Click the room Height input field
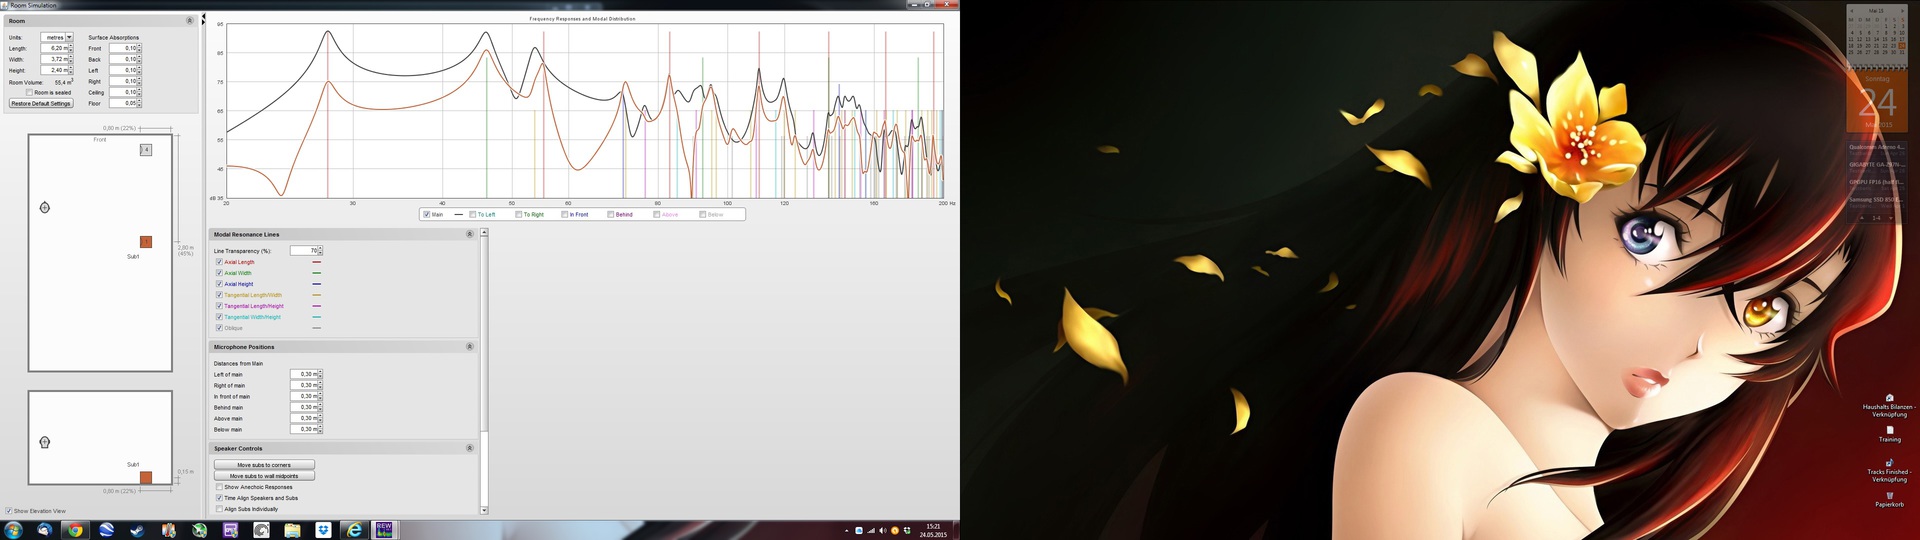Image resolution: width=1920 pixels, height=540 pixels. coord(53,70)
